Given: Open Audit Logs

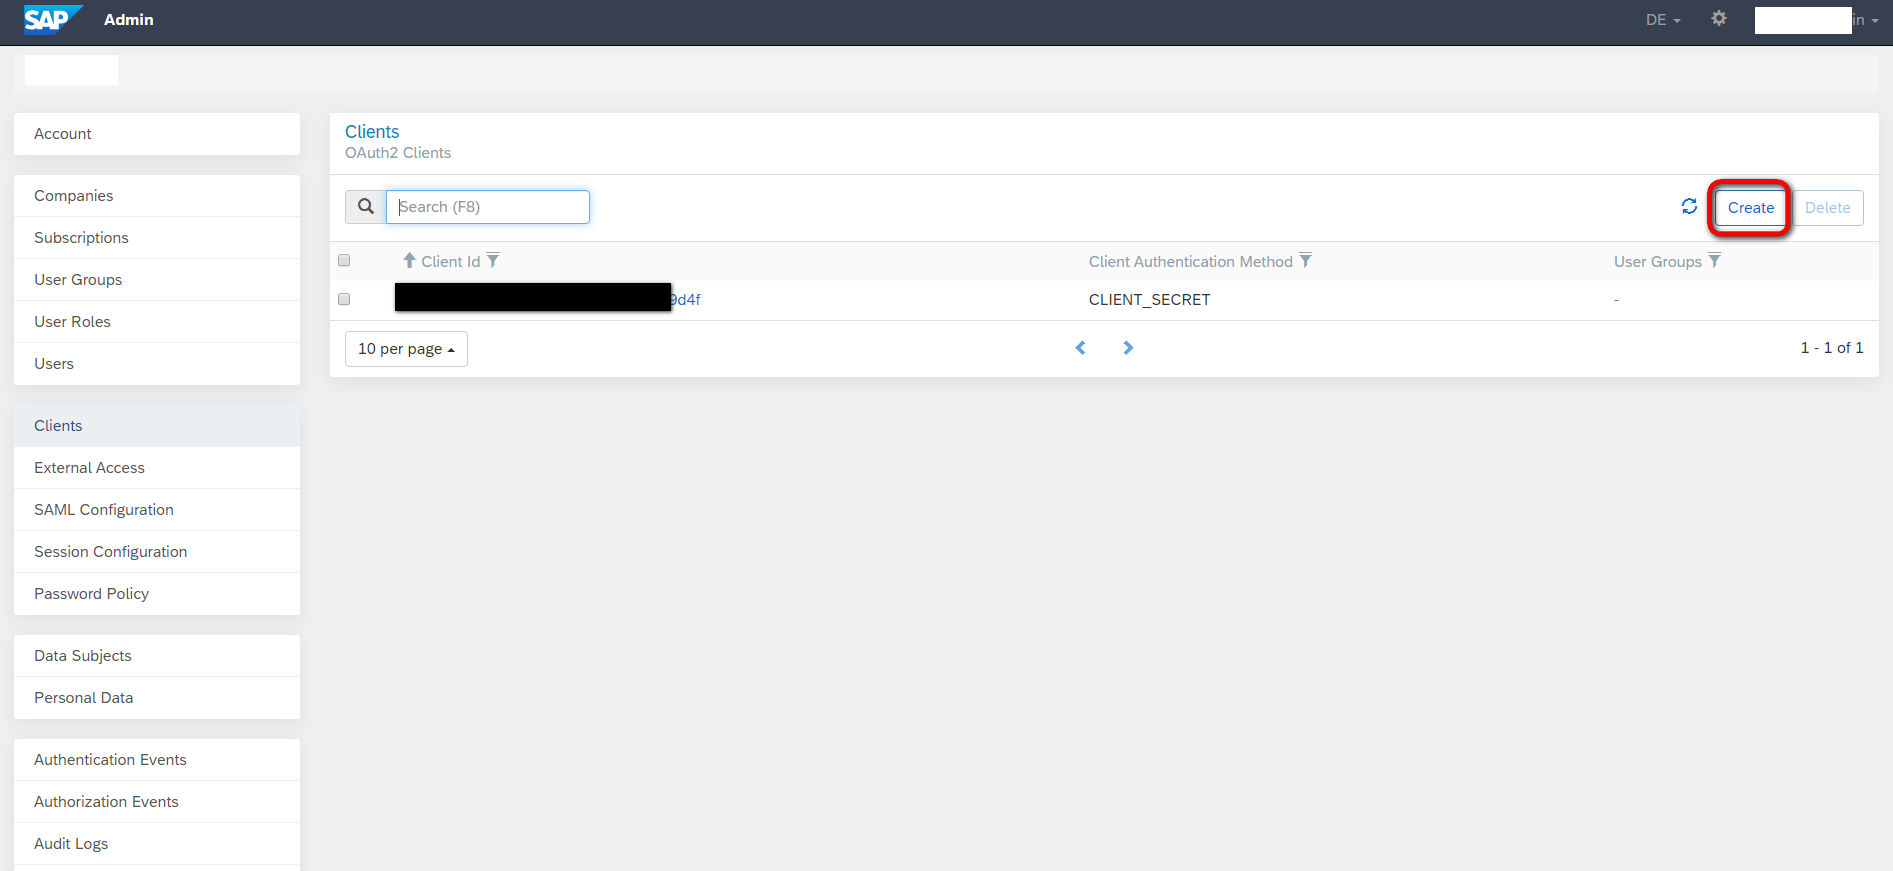Looking at the screenshot, I should (157, 844).
